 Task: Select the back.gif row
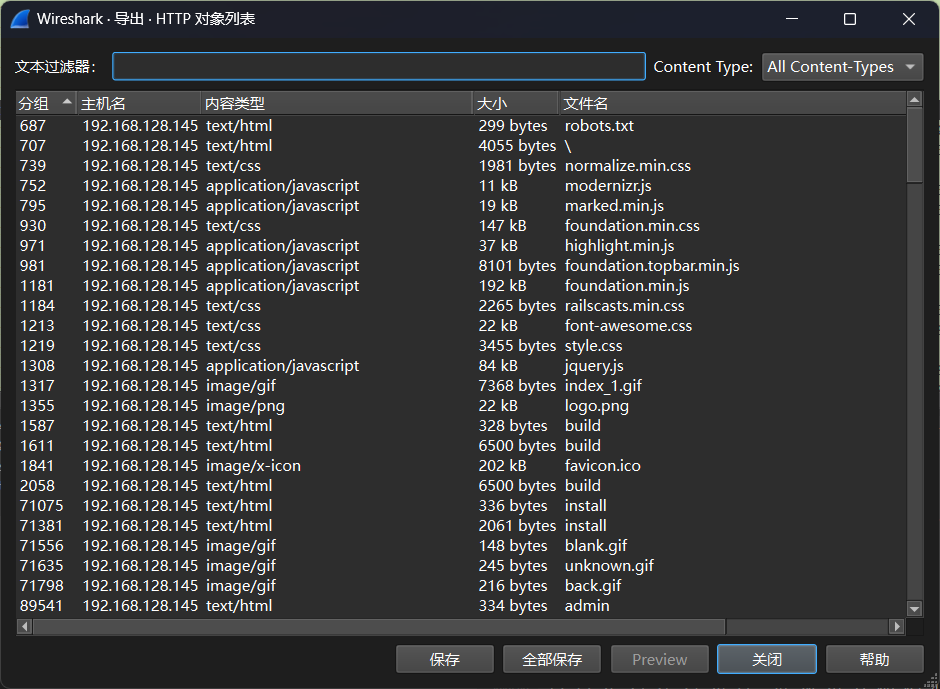tap(461, 585)
